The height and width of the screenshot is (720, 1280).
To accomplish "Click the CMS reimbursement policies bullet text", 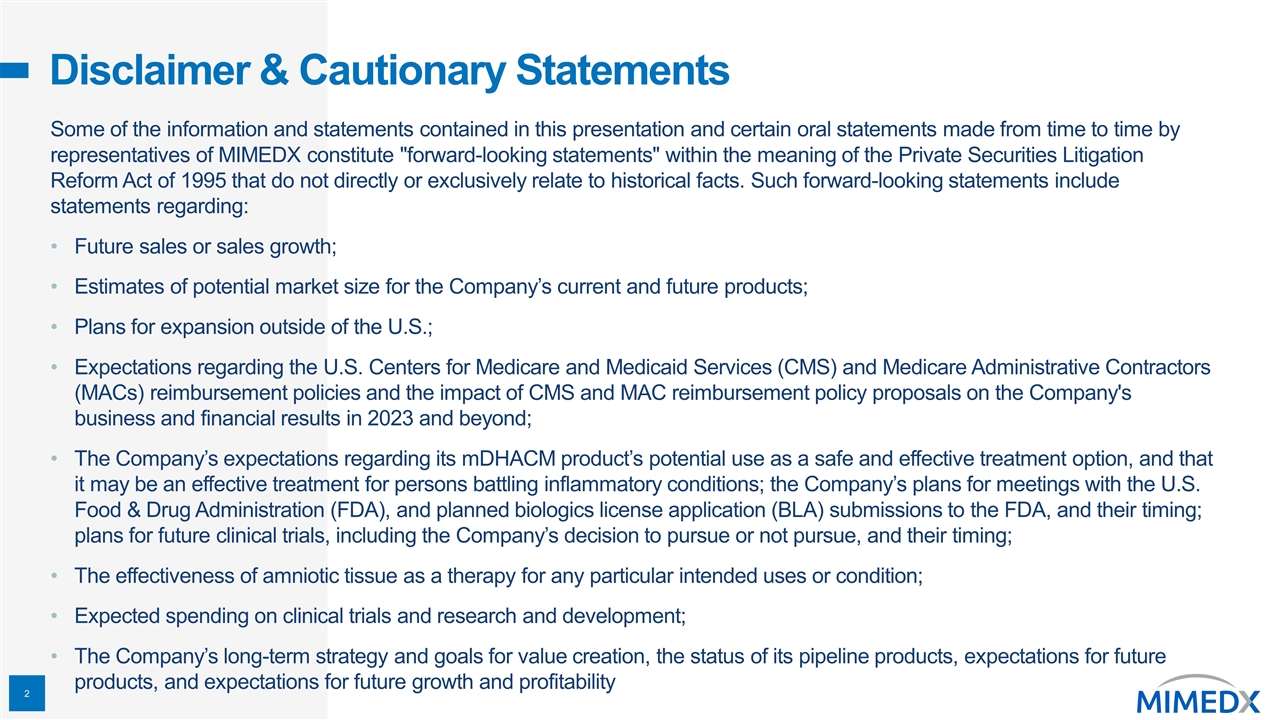I will (x=643, y=391).
